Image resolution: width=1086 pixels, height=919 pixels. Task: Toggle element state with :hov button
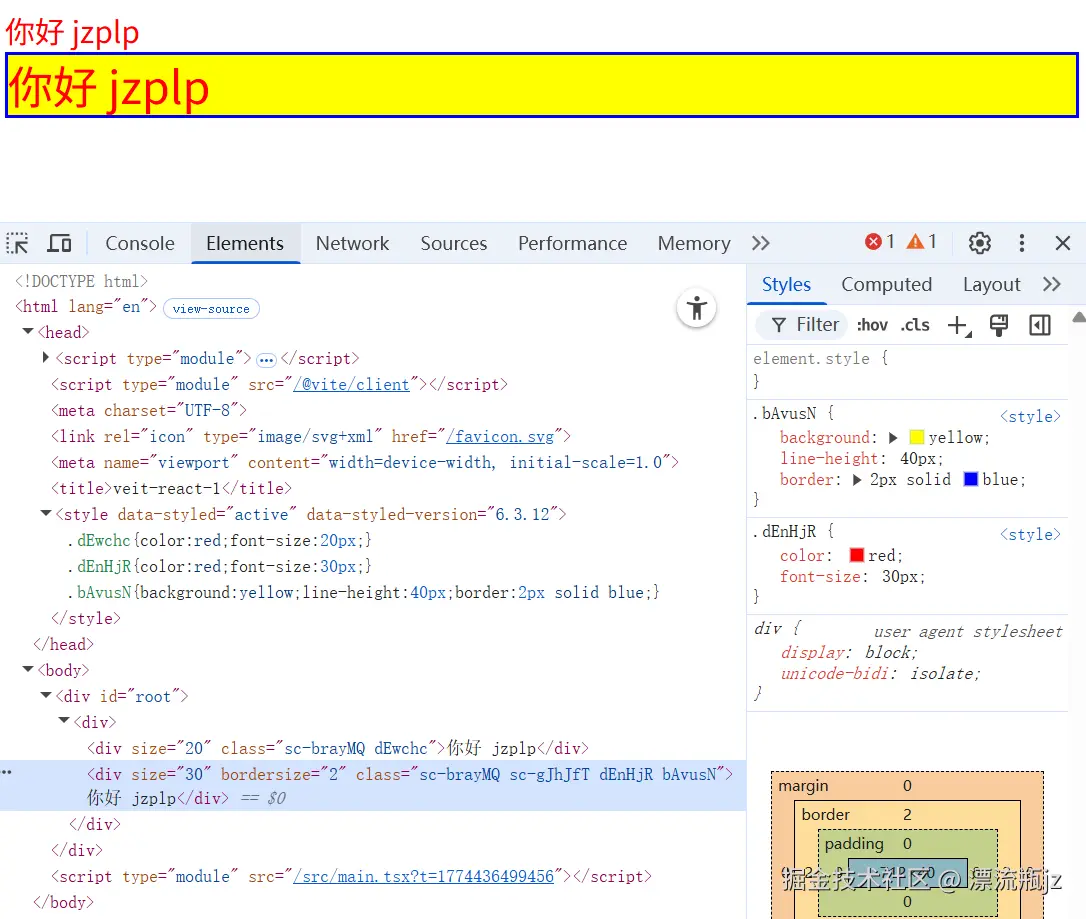click(871, 324)
